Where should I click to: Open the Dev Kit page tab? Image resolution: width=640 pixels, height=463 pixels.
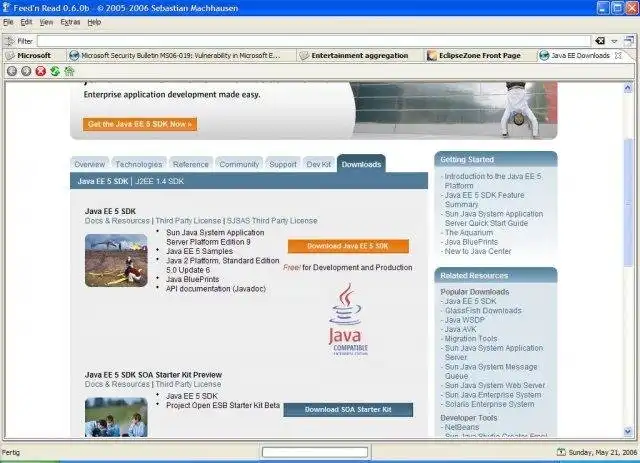click(318, 164)
